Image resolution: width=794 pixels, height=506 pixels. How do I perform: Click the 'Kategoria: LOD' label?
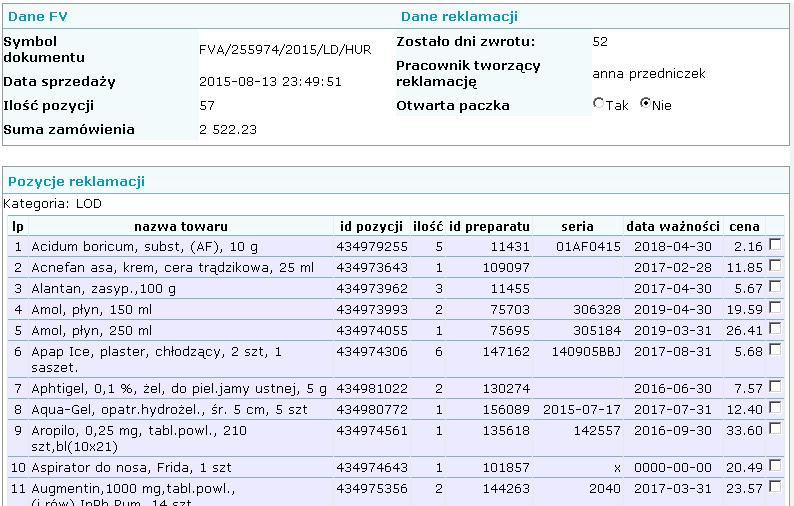52,204
